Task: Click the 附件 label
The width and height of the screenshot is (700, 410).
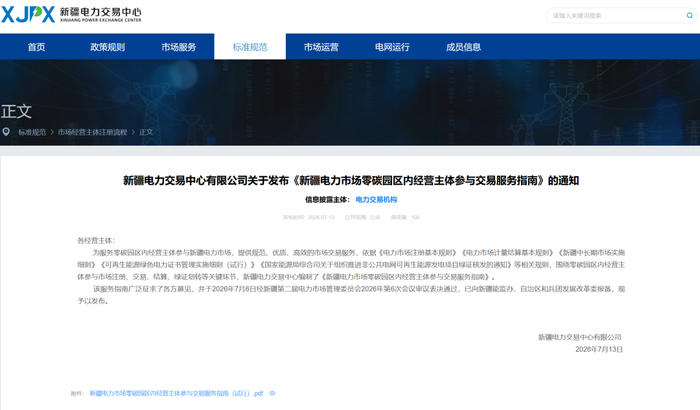Action: [77, 393]
